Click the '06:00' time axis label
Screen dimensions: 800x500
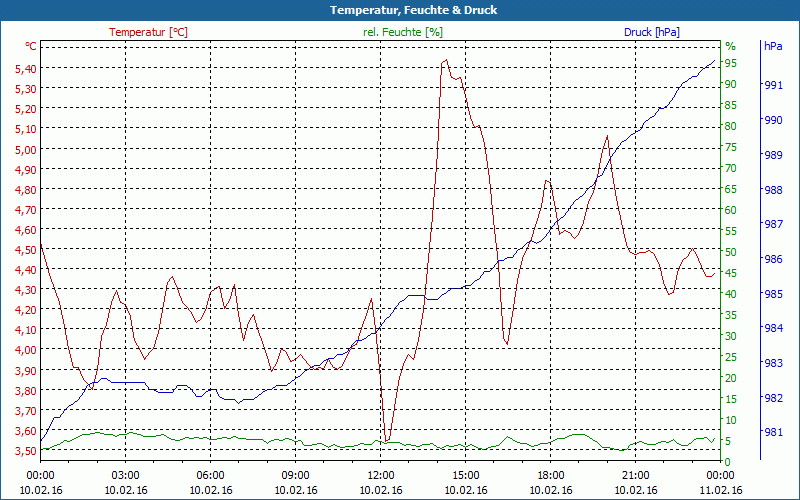[x=210, y=476]
